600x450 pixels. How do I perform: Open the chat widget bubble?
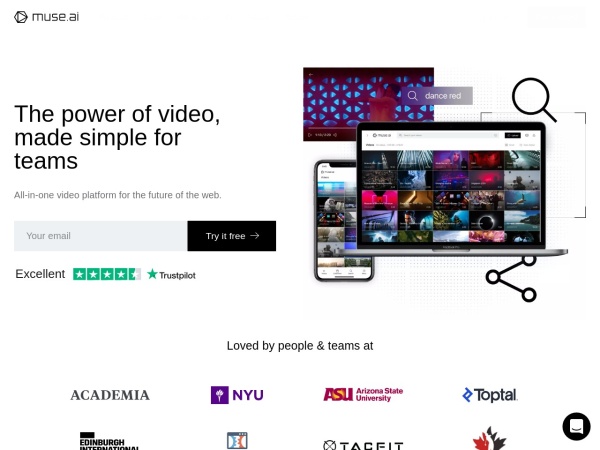[576, 426]
